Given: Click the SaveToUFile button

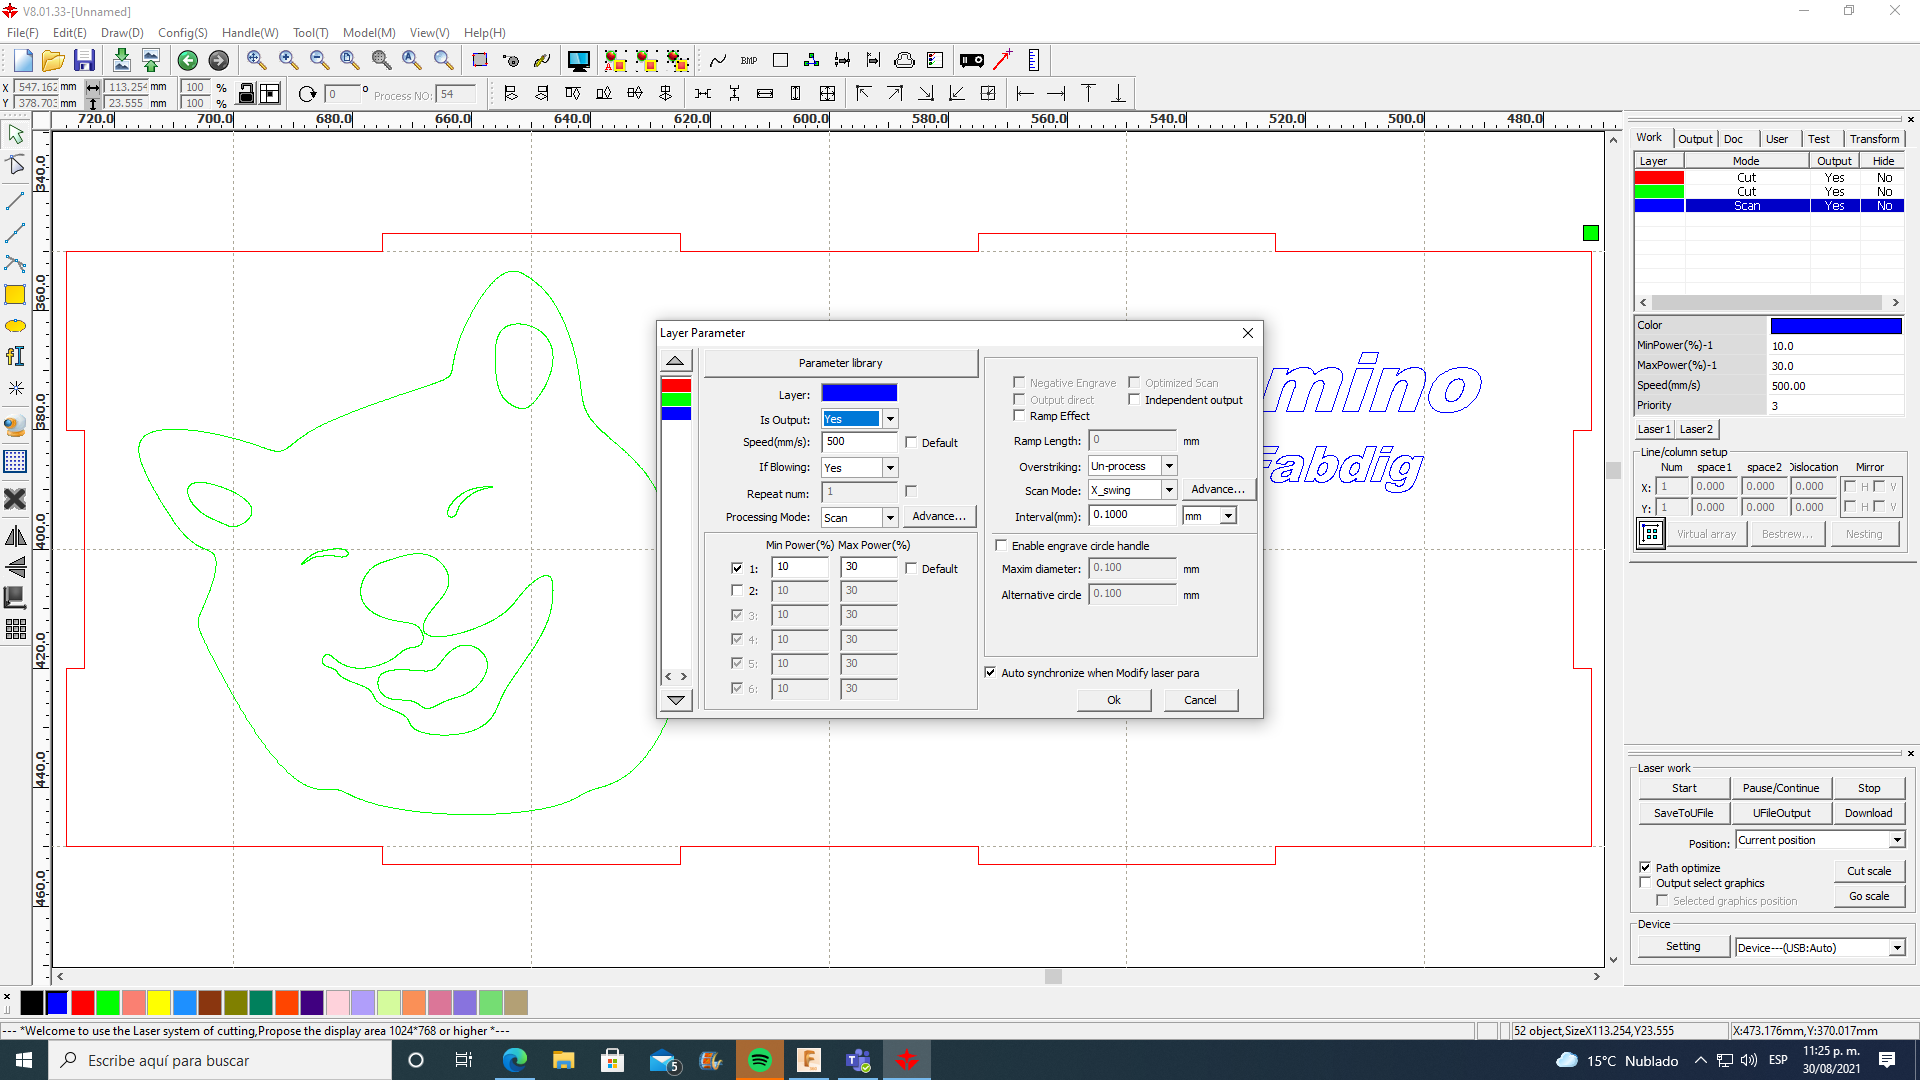Looking at the screenshot, I should point(1684,813).
